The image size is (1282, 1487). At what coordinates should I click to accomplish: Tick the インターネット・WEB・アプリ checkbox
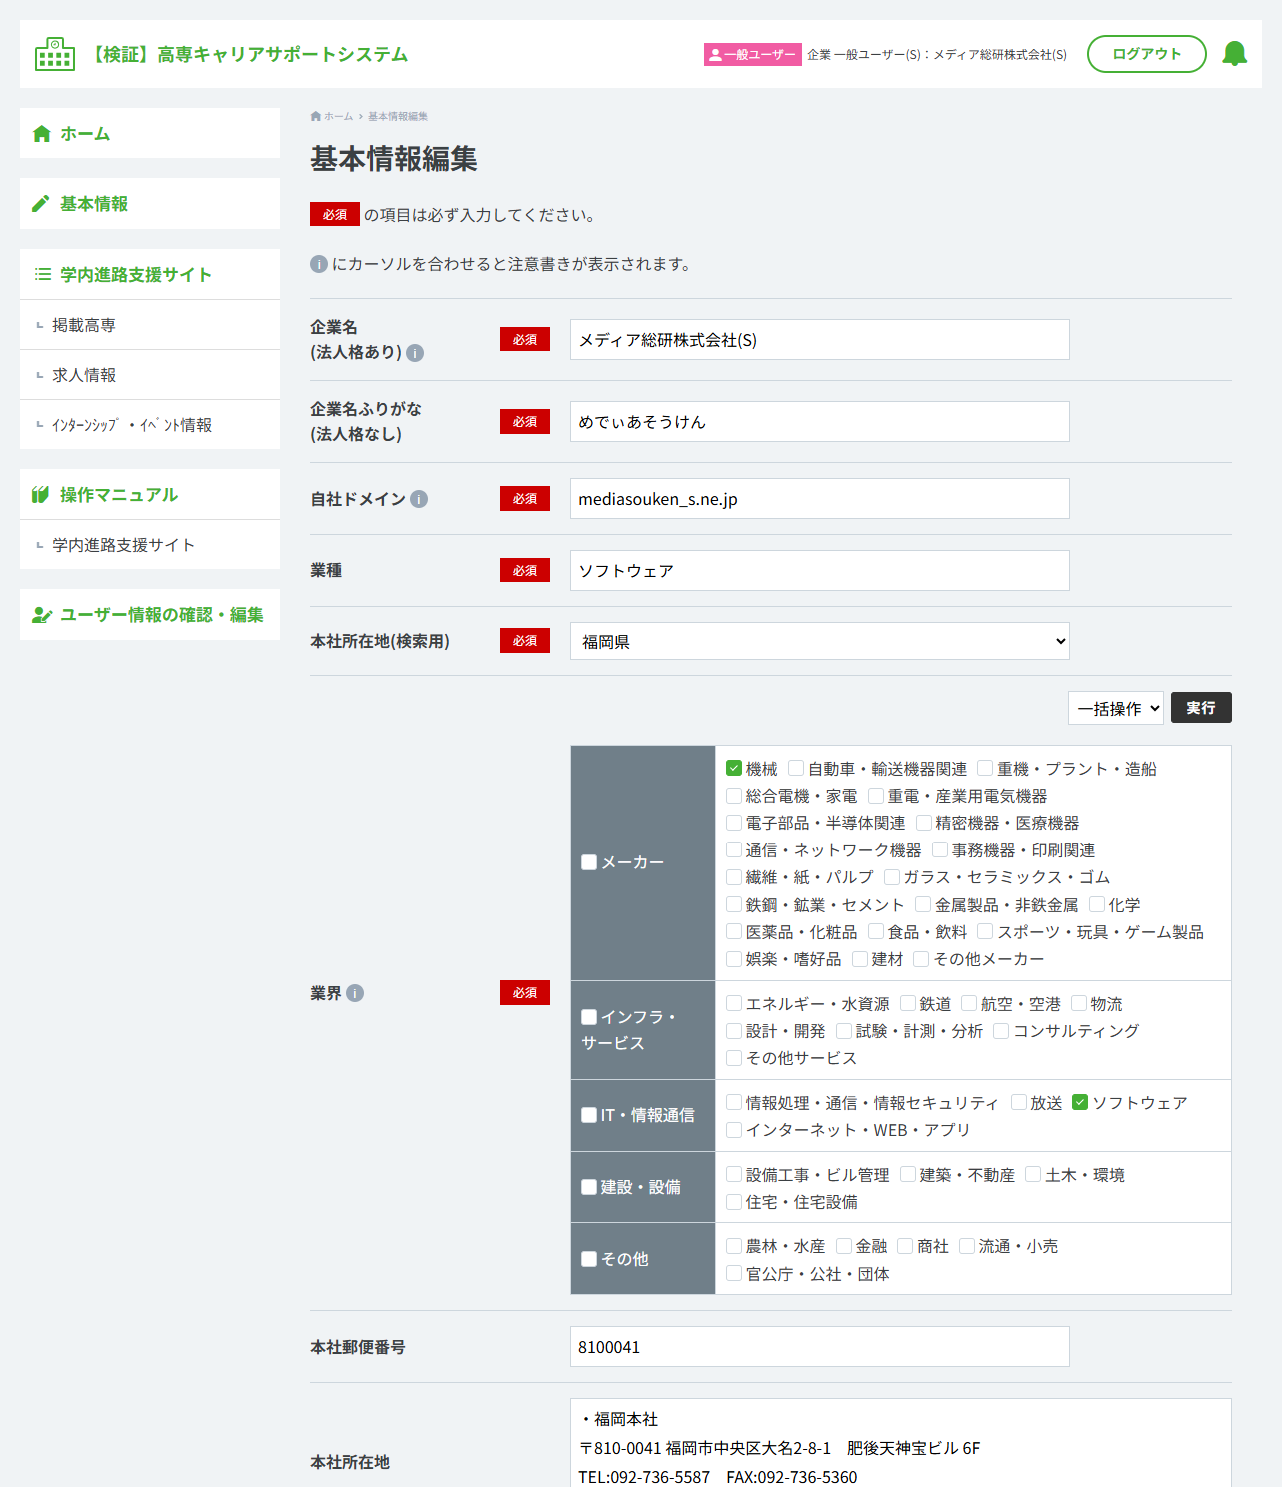click(x=734, y=1129)
